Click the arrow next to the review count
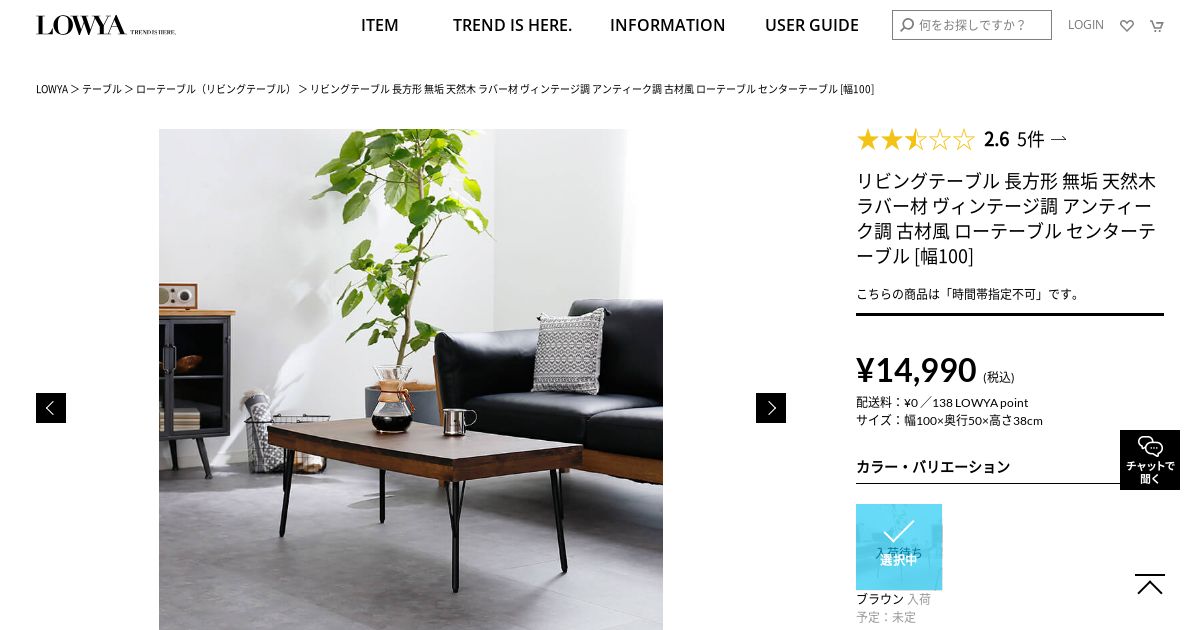The width and height of the screenshot is (1200, 630). 1058,139
